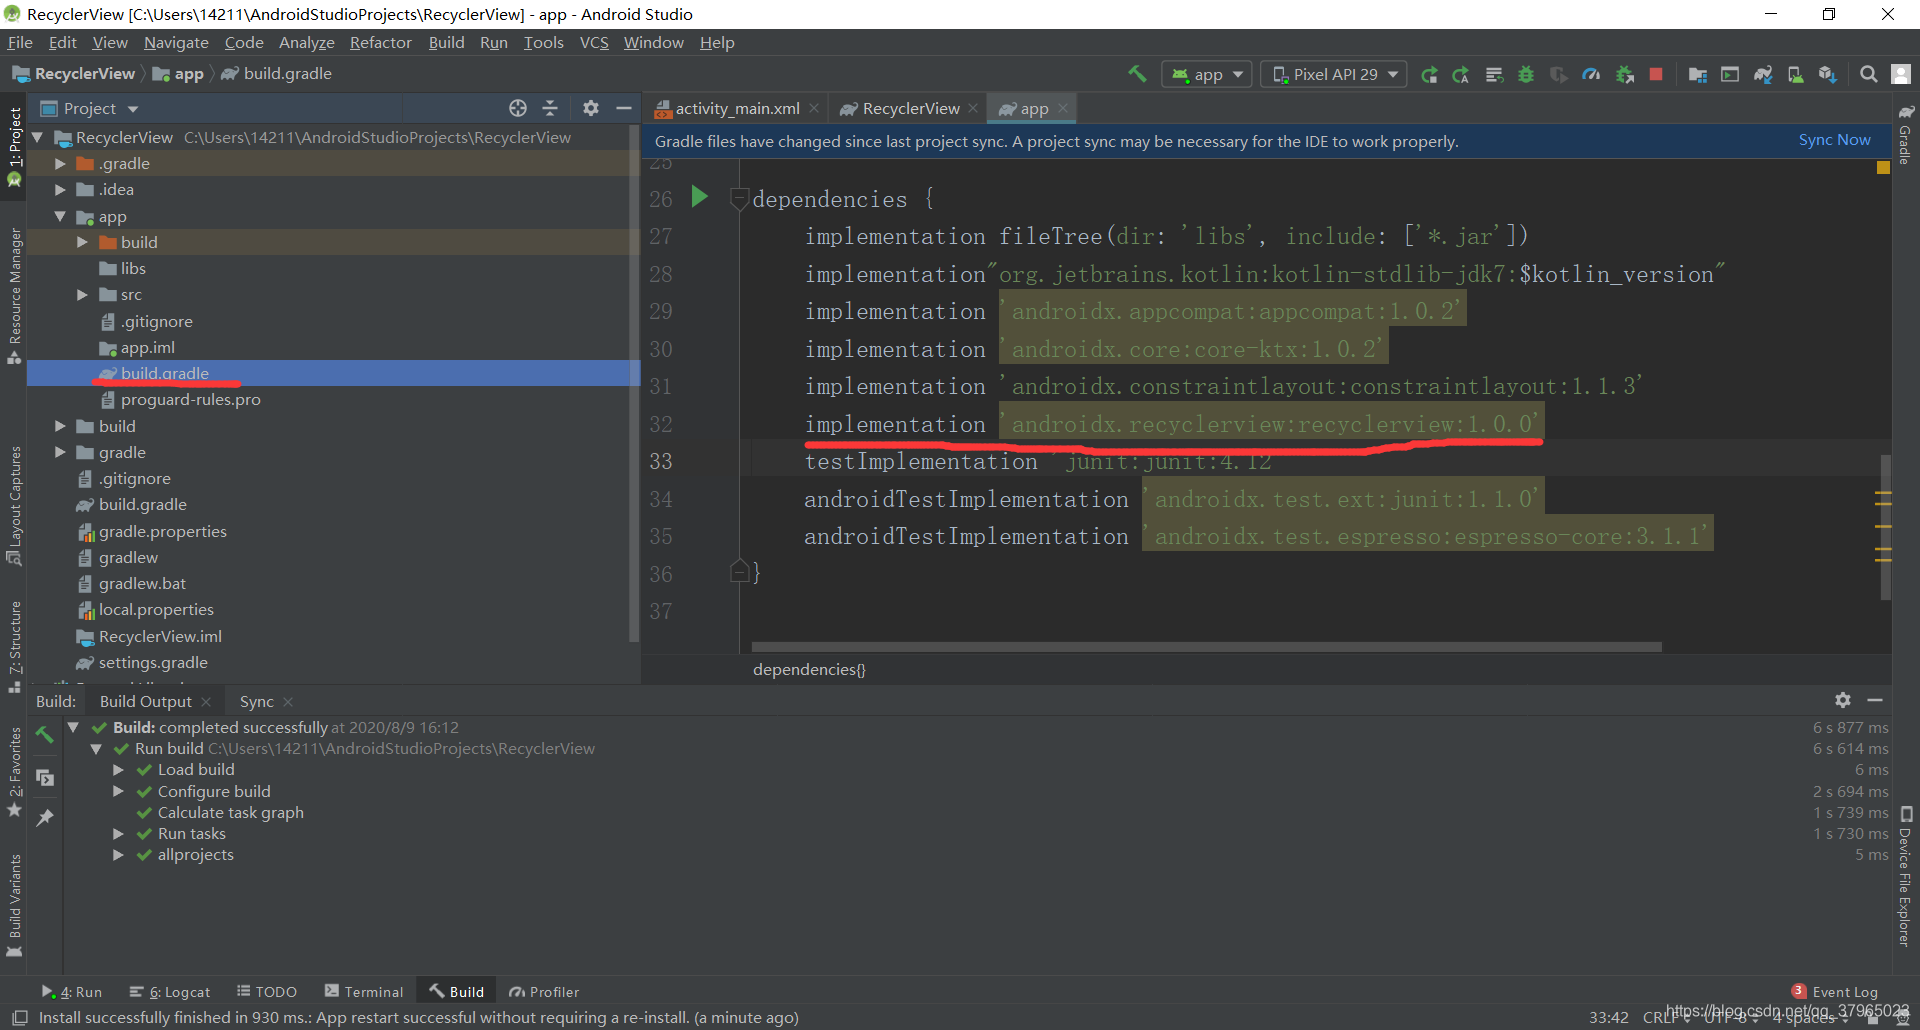The image size is (1920, 1030).
Task: Open the Profile app gauge icon
Action: [x=1591, y=75]
